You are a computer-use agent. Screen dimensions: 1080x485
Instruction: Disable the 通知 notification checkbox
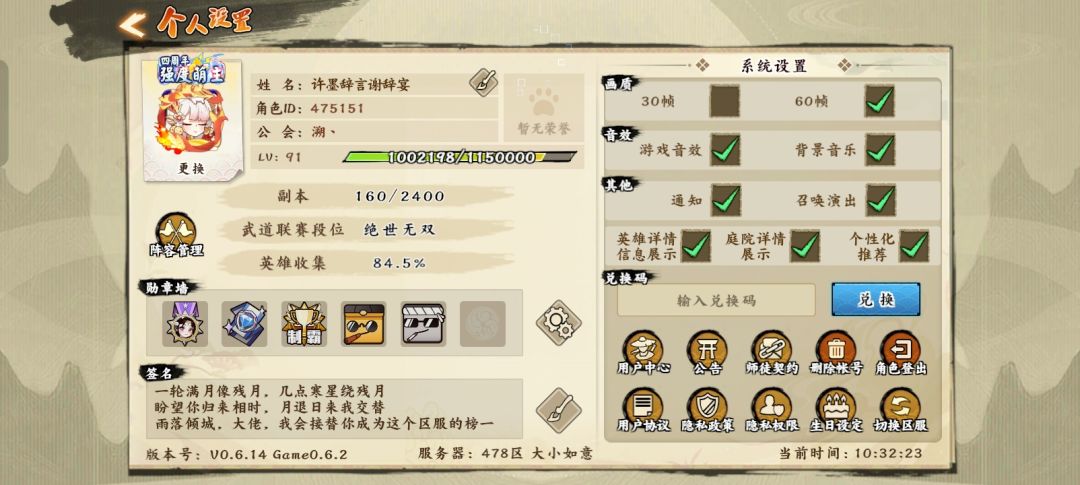(725, 200)
